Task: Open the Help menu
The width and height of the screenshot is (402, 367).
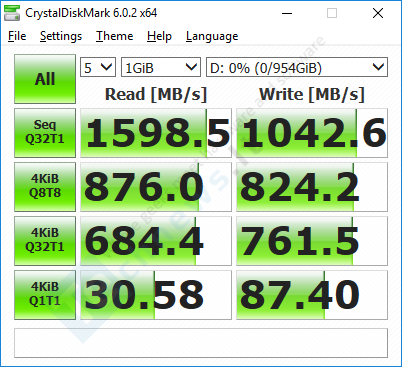Action: point(159,36)
